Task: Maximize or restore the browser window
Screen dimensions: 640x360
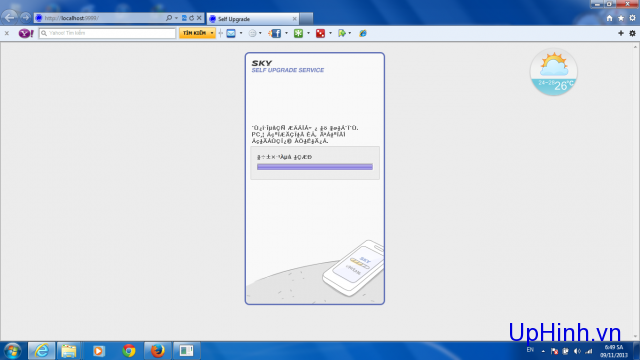Action: point(609,4)
